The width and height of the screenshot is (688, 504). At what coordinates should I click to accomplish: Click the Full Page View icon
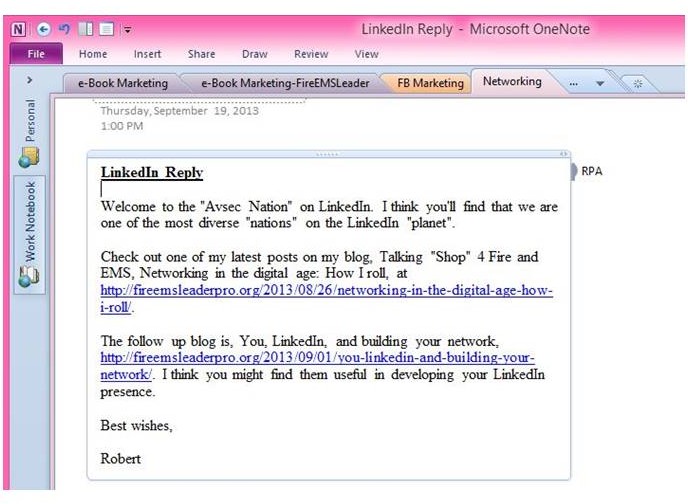[x=106, y=29]
